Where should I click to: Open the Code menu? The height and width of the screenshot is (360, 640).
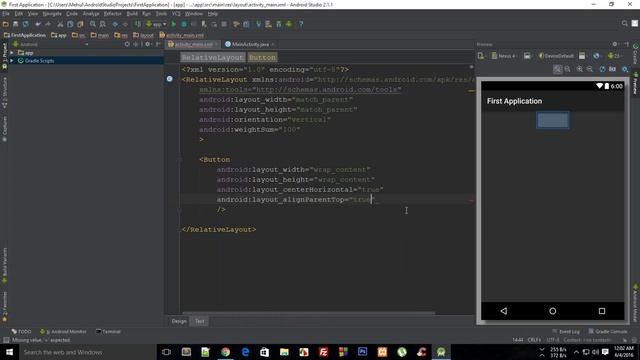[x=72, y=14]
